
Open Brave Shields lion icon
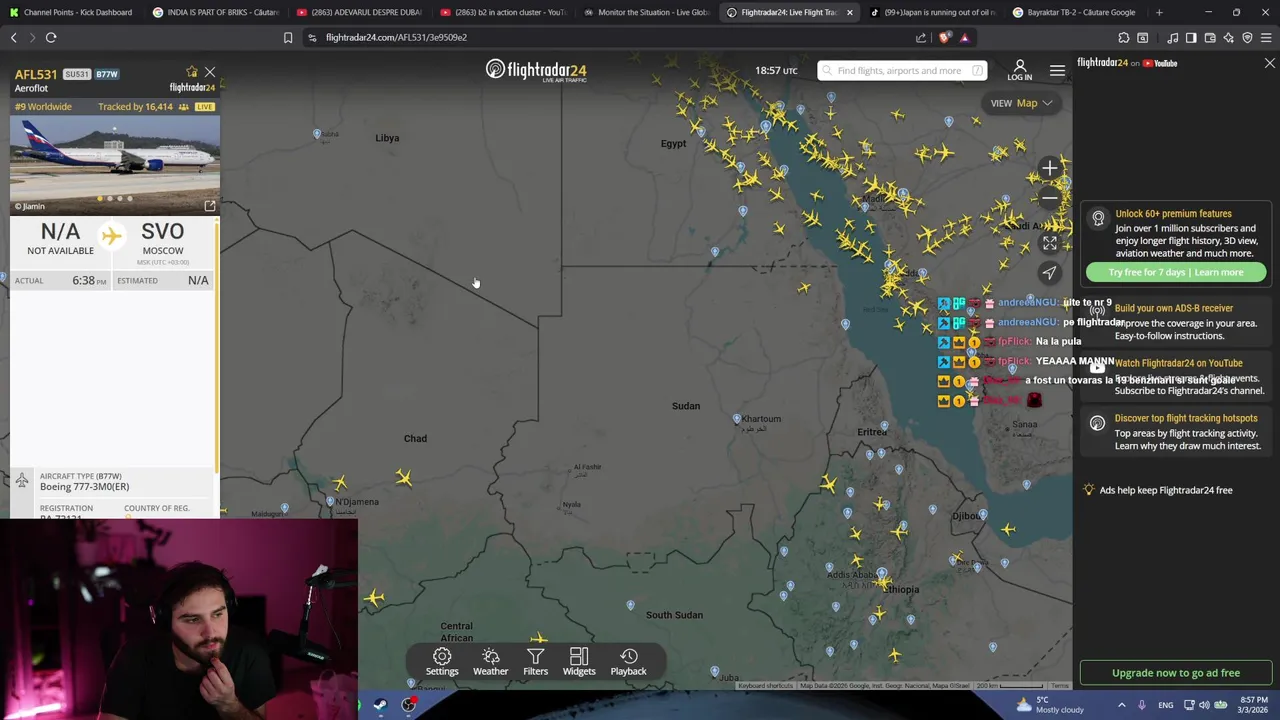[946, 38]
